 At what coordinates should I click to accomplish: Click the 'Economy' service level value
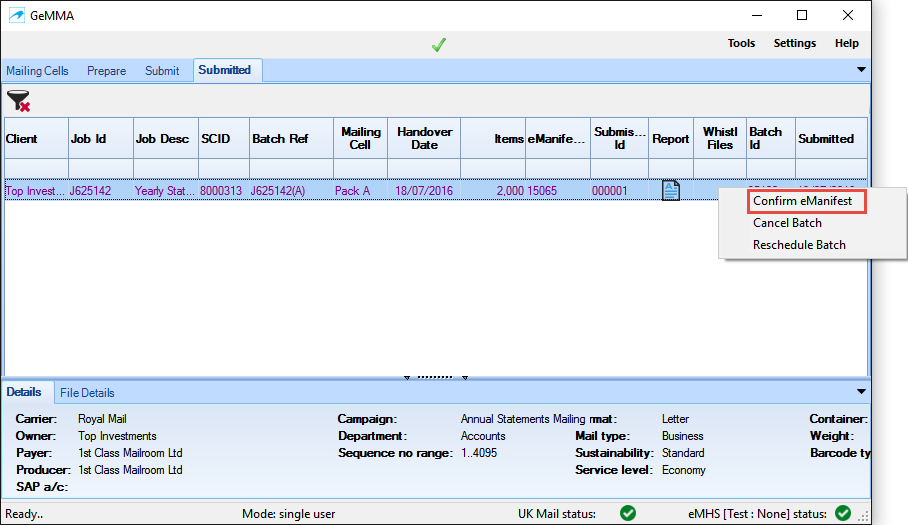(x=684, y=470)
